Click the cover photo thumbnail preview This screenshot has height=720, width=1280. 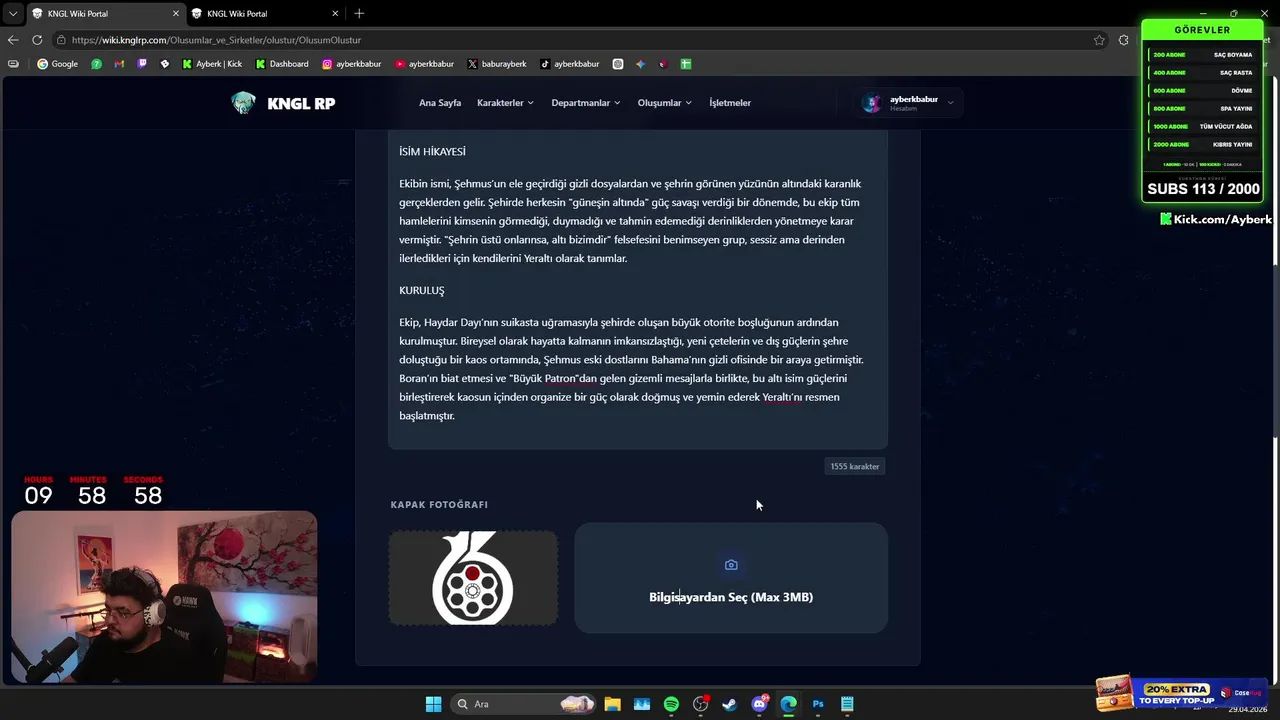[473, 578]
